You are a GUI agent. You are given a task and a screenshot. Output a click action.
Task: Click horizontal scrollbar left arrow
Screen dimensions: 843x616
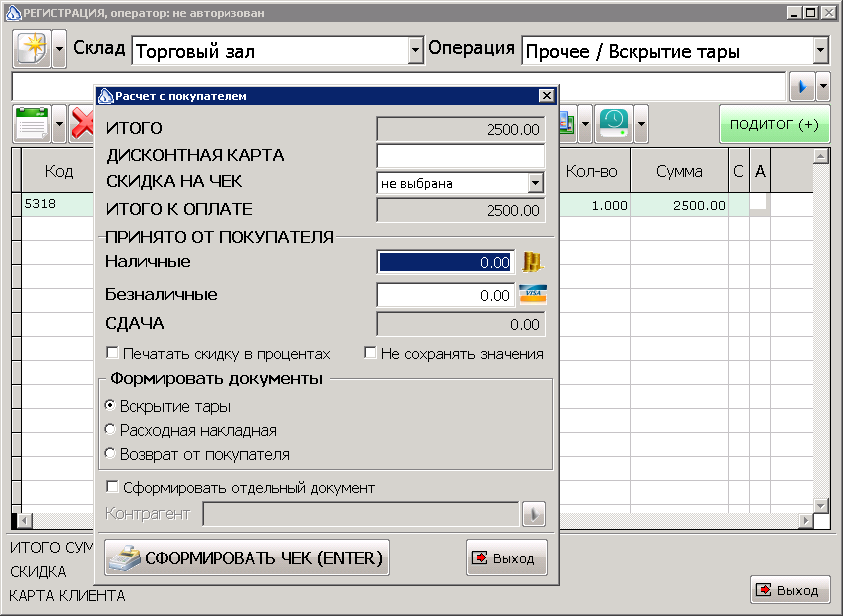pos(25,520)
